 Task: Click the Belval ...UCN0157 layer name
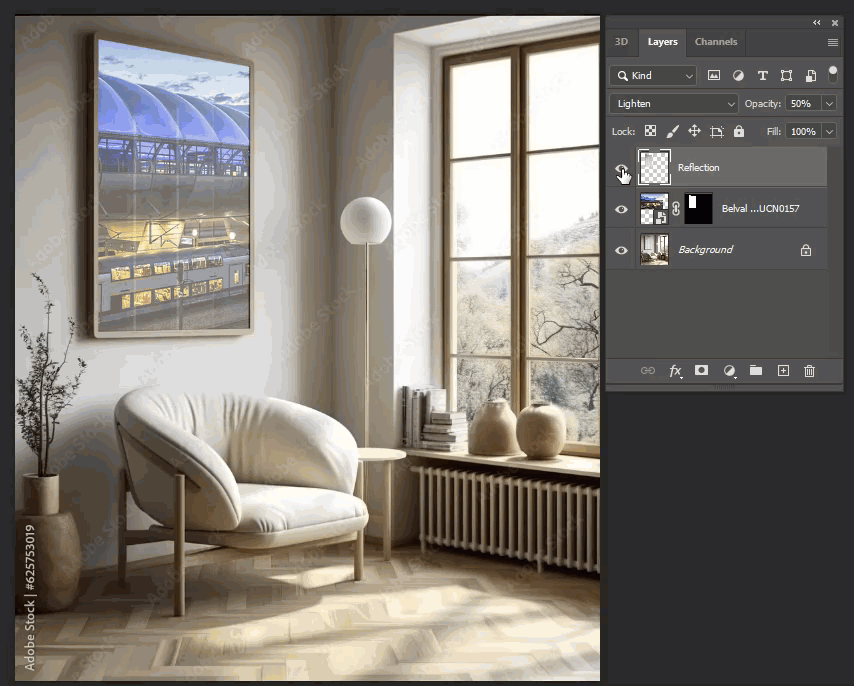760,209
